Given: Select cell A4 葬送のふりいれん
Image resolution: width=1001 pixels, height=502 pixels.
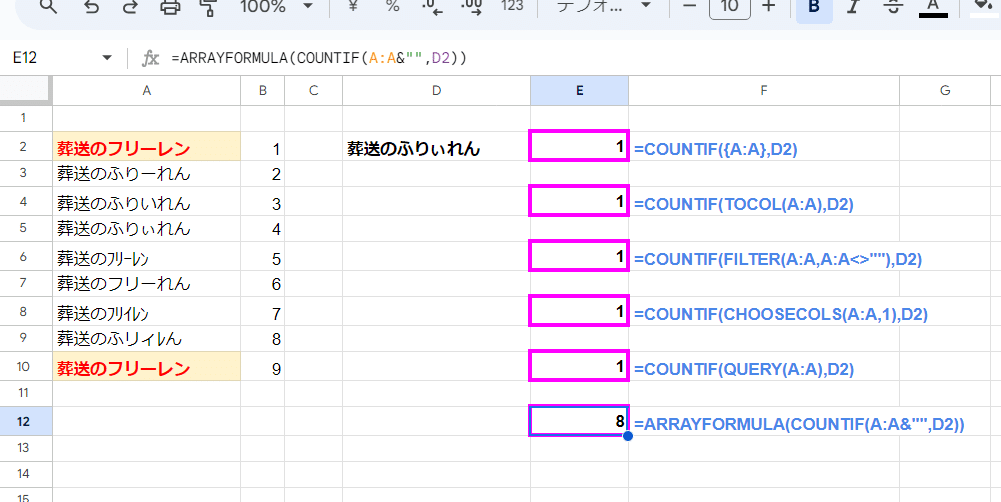Looking at the screenshot, I should pos(147,201).
